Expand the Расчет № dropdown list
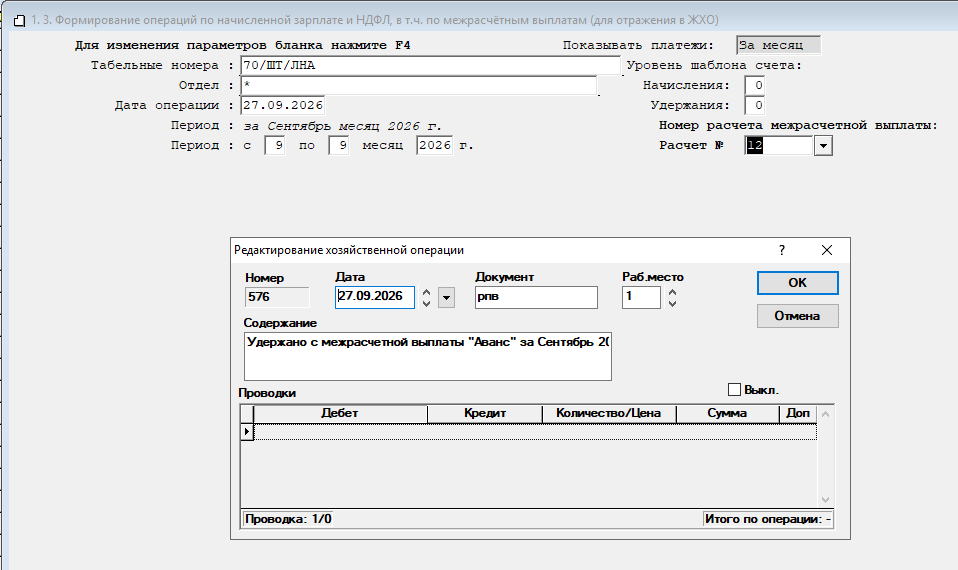Image resolution: width=958 pixels, height=570 pixels. (824, 145)
